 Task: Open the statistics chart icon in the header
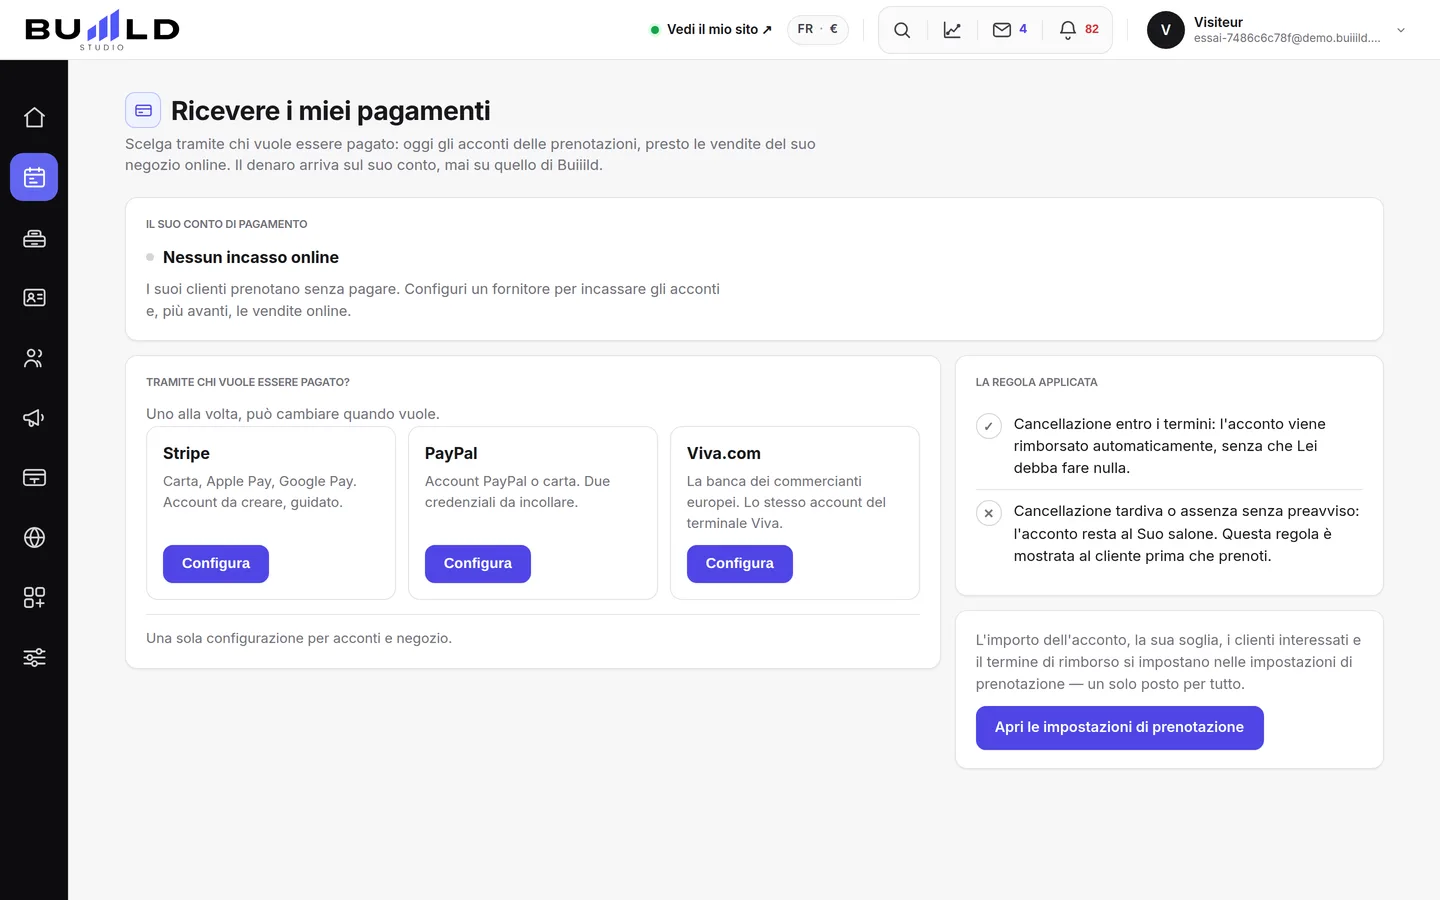952,30
